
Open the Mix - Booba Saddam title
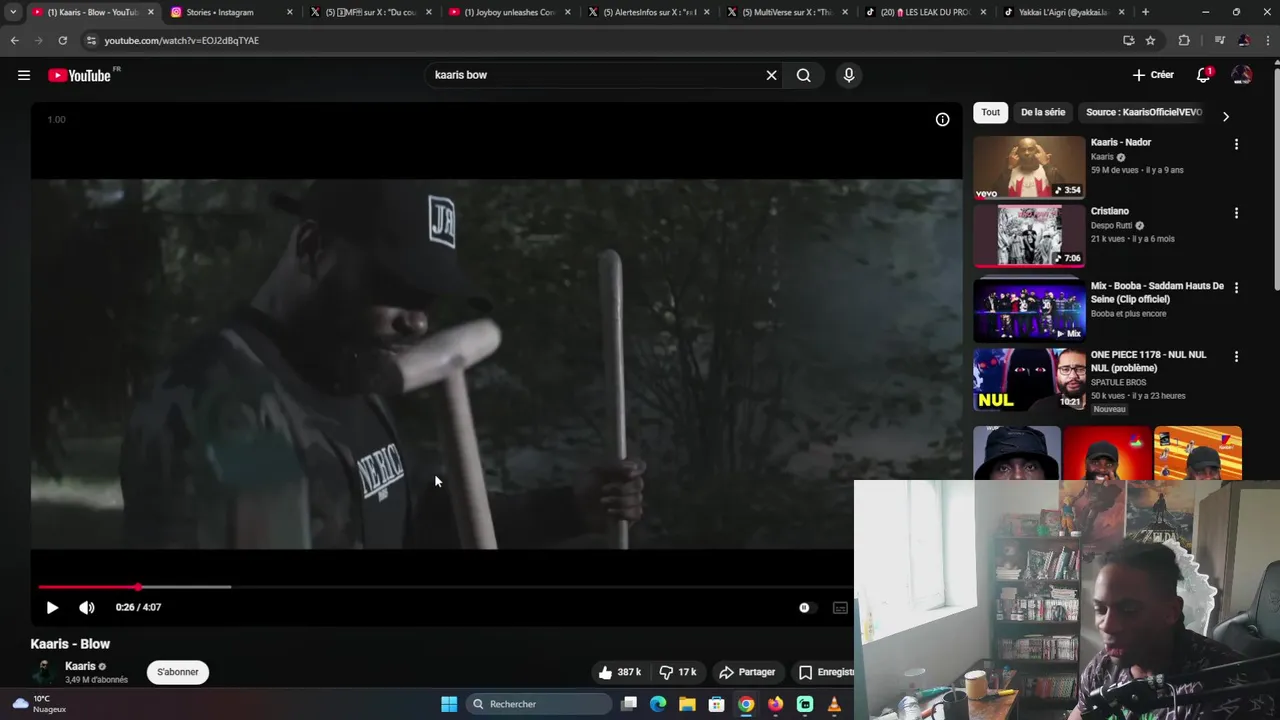[x=1157, y=292]
